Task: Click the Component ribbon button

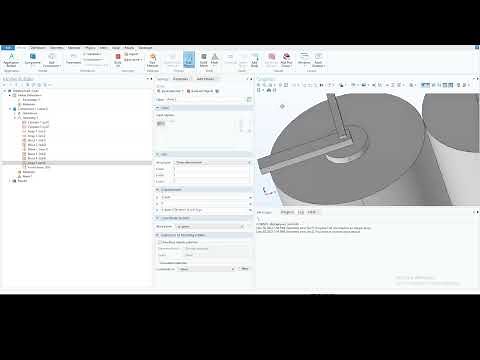Action: (32, 59)
